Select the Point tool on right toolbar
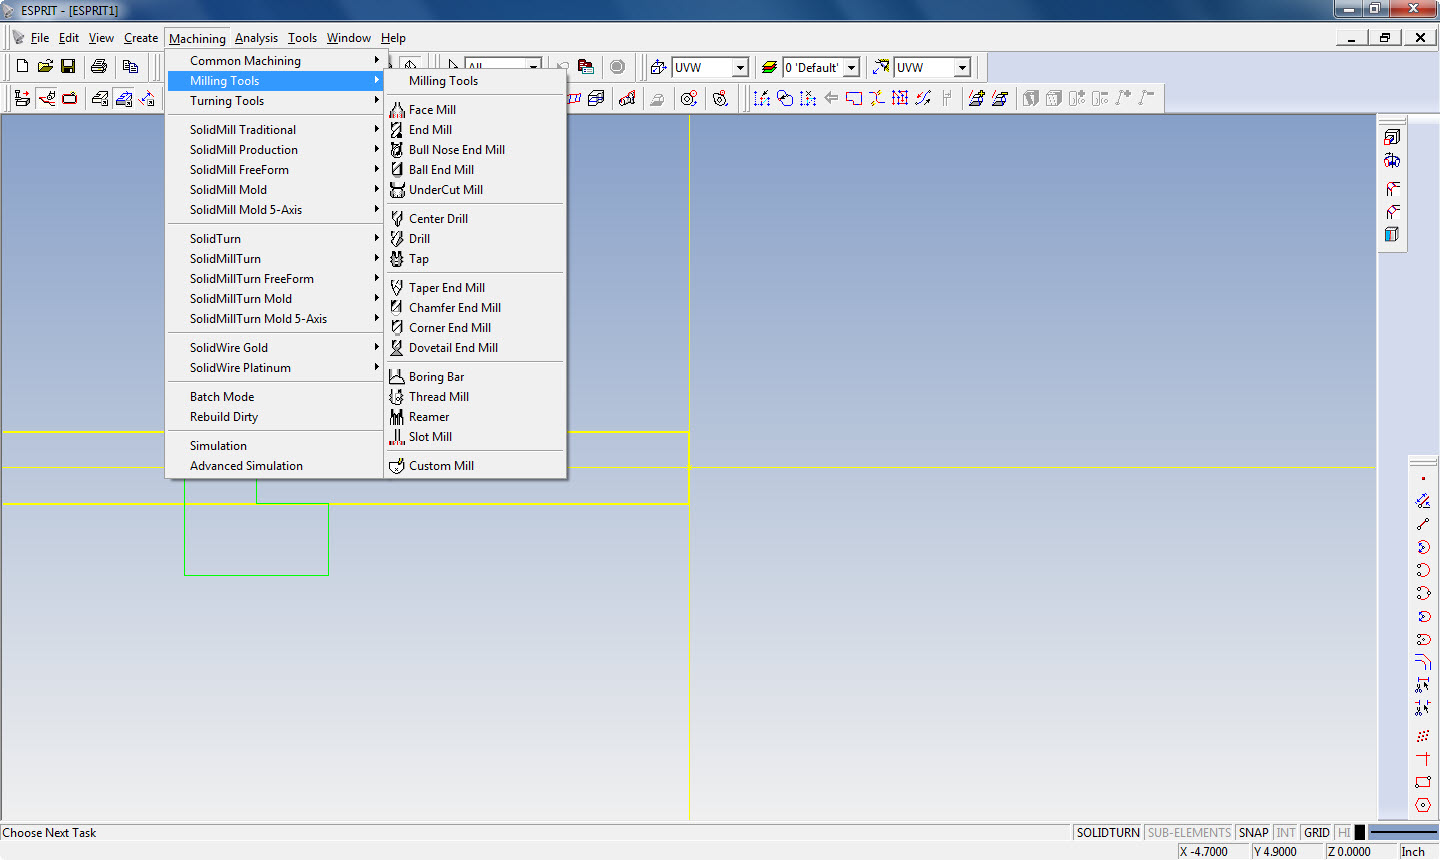Screen dimensions: 1440x860 tap(1423, 478)
